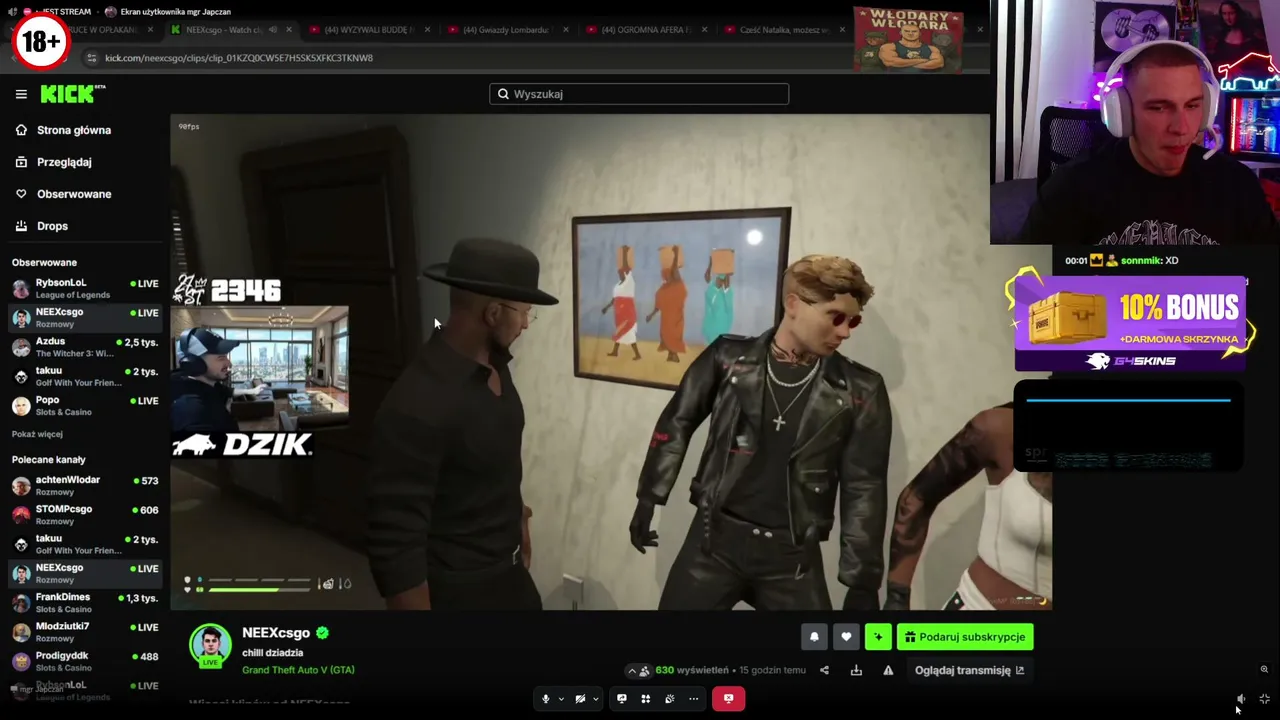Click Podaruj subskrypcje button
Screen dimensions: 1280x720
coord(965,637)
